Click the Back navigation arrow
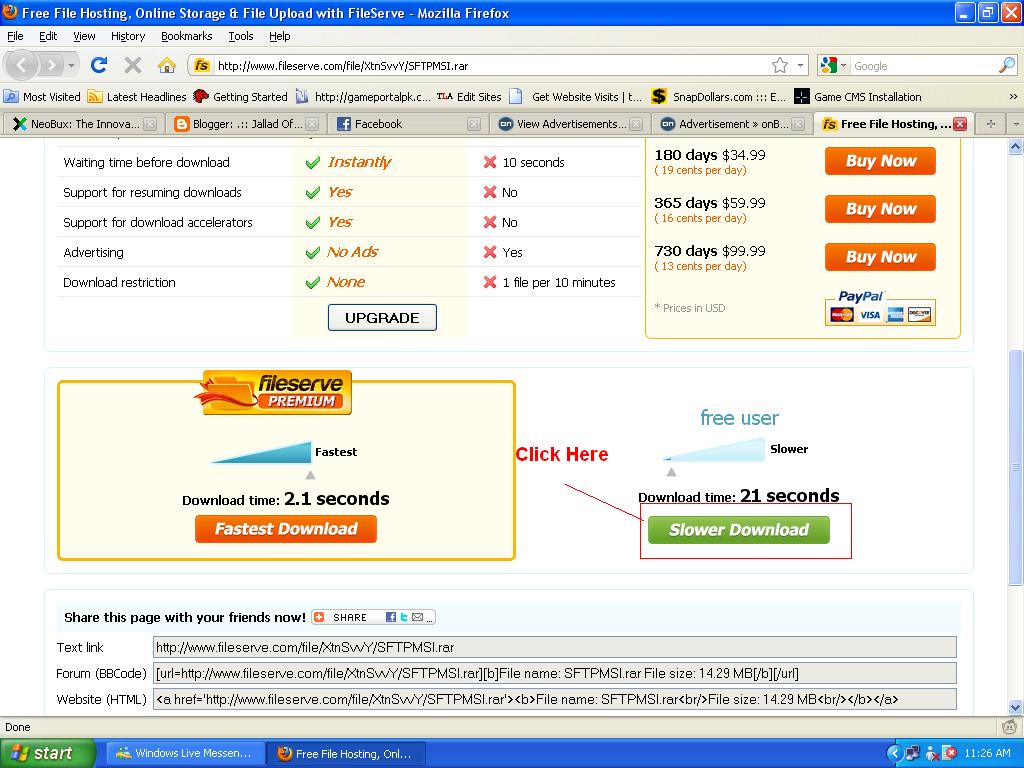 [21, 65]
